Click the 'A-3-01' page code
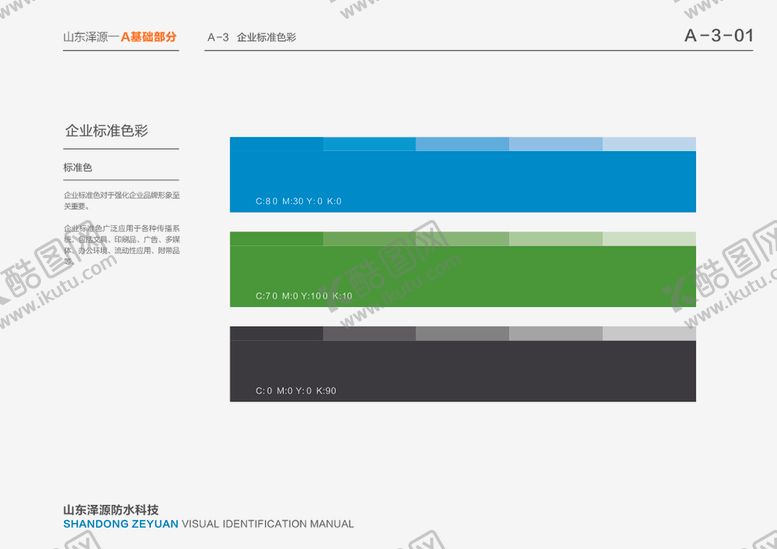777x549 pixels. pyautogui.click(x=719, y=36)
